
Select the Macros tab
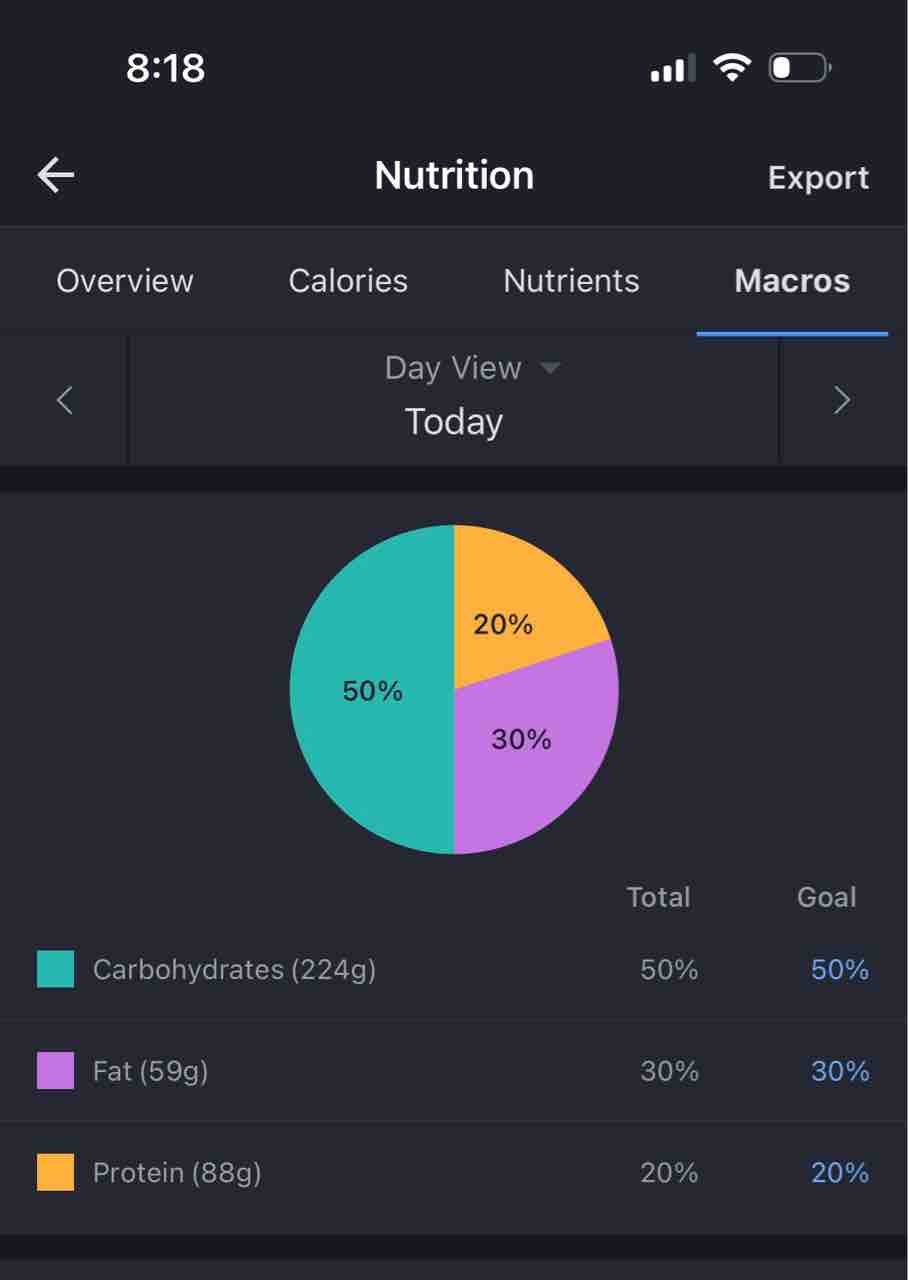[792, 281]
